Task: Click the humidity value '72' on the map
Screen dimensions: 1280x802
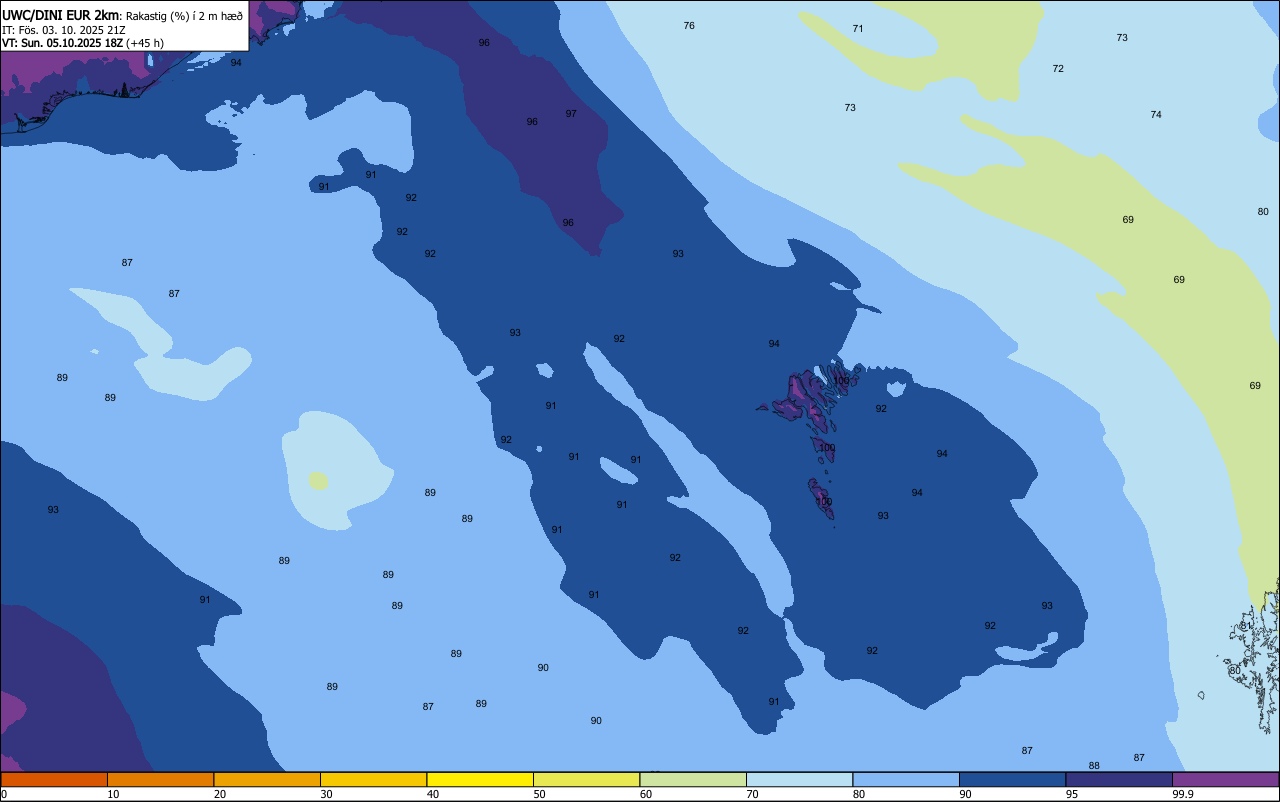Action: pyautogui.click(x=1058, y=69)
